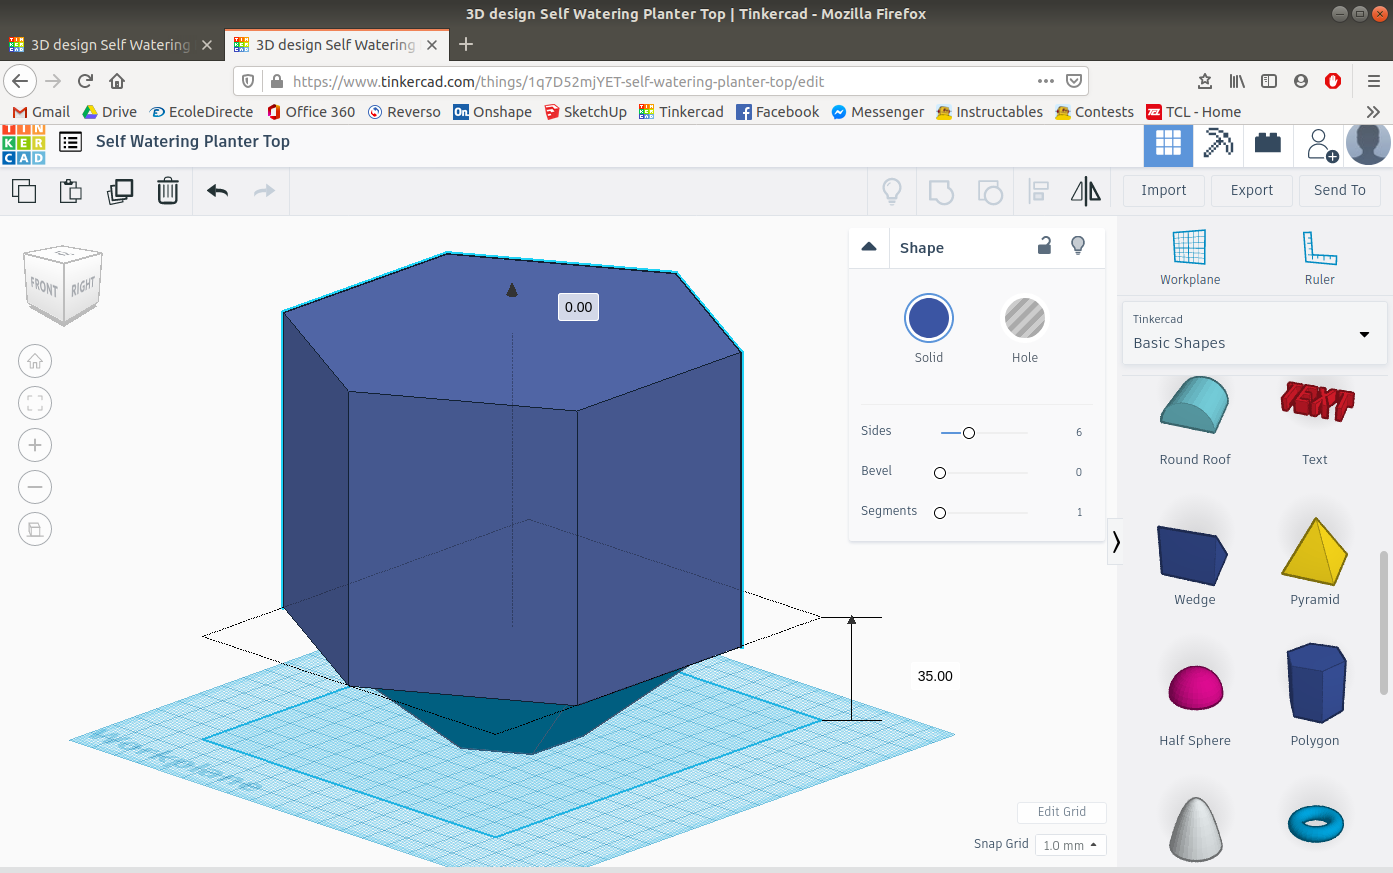Open the design list menu icon
Image resolution: width=1393 pixels, height=873 pixels.
70,142
